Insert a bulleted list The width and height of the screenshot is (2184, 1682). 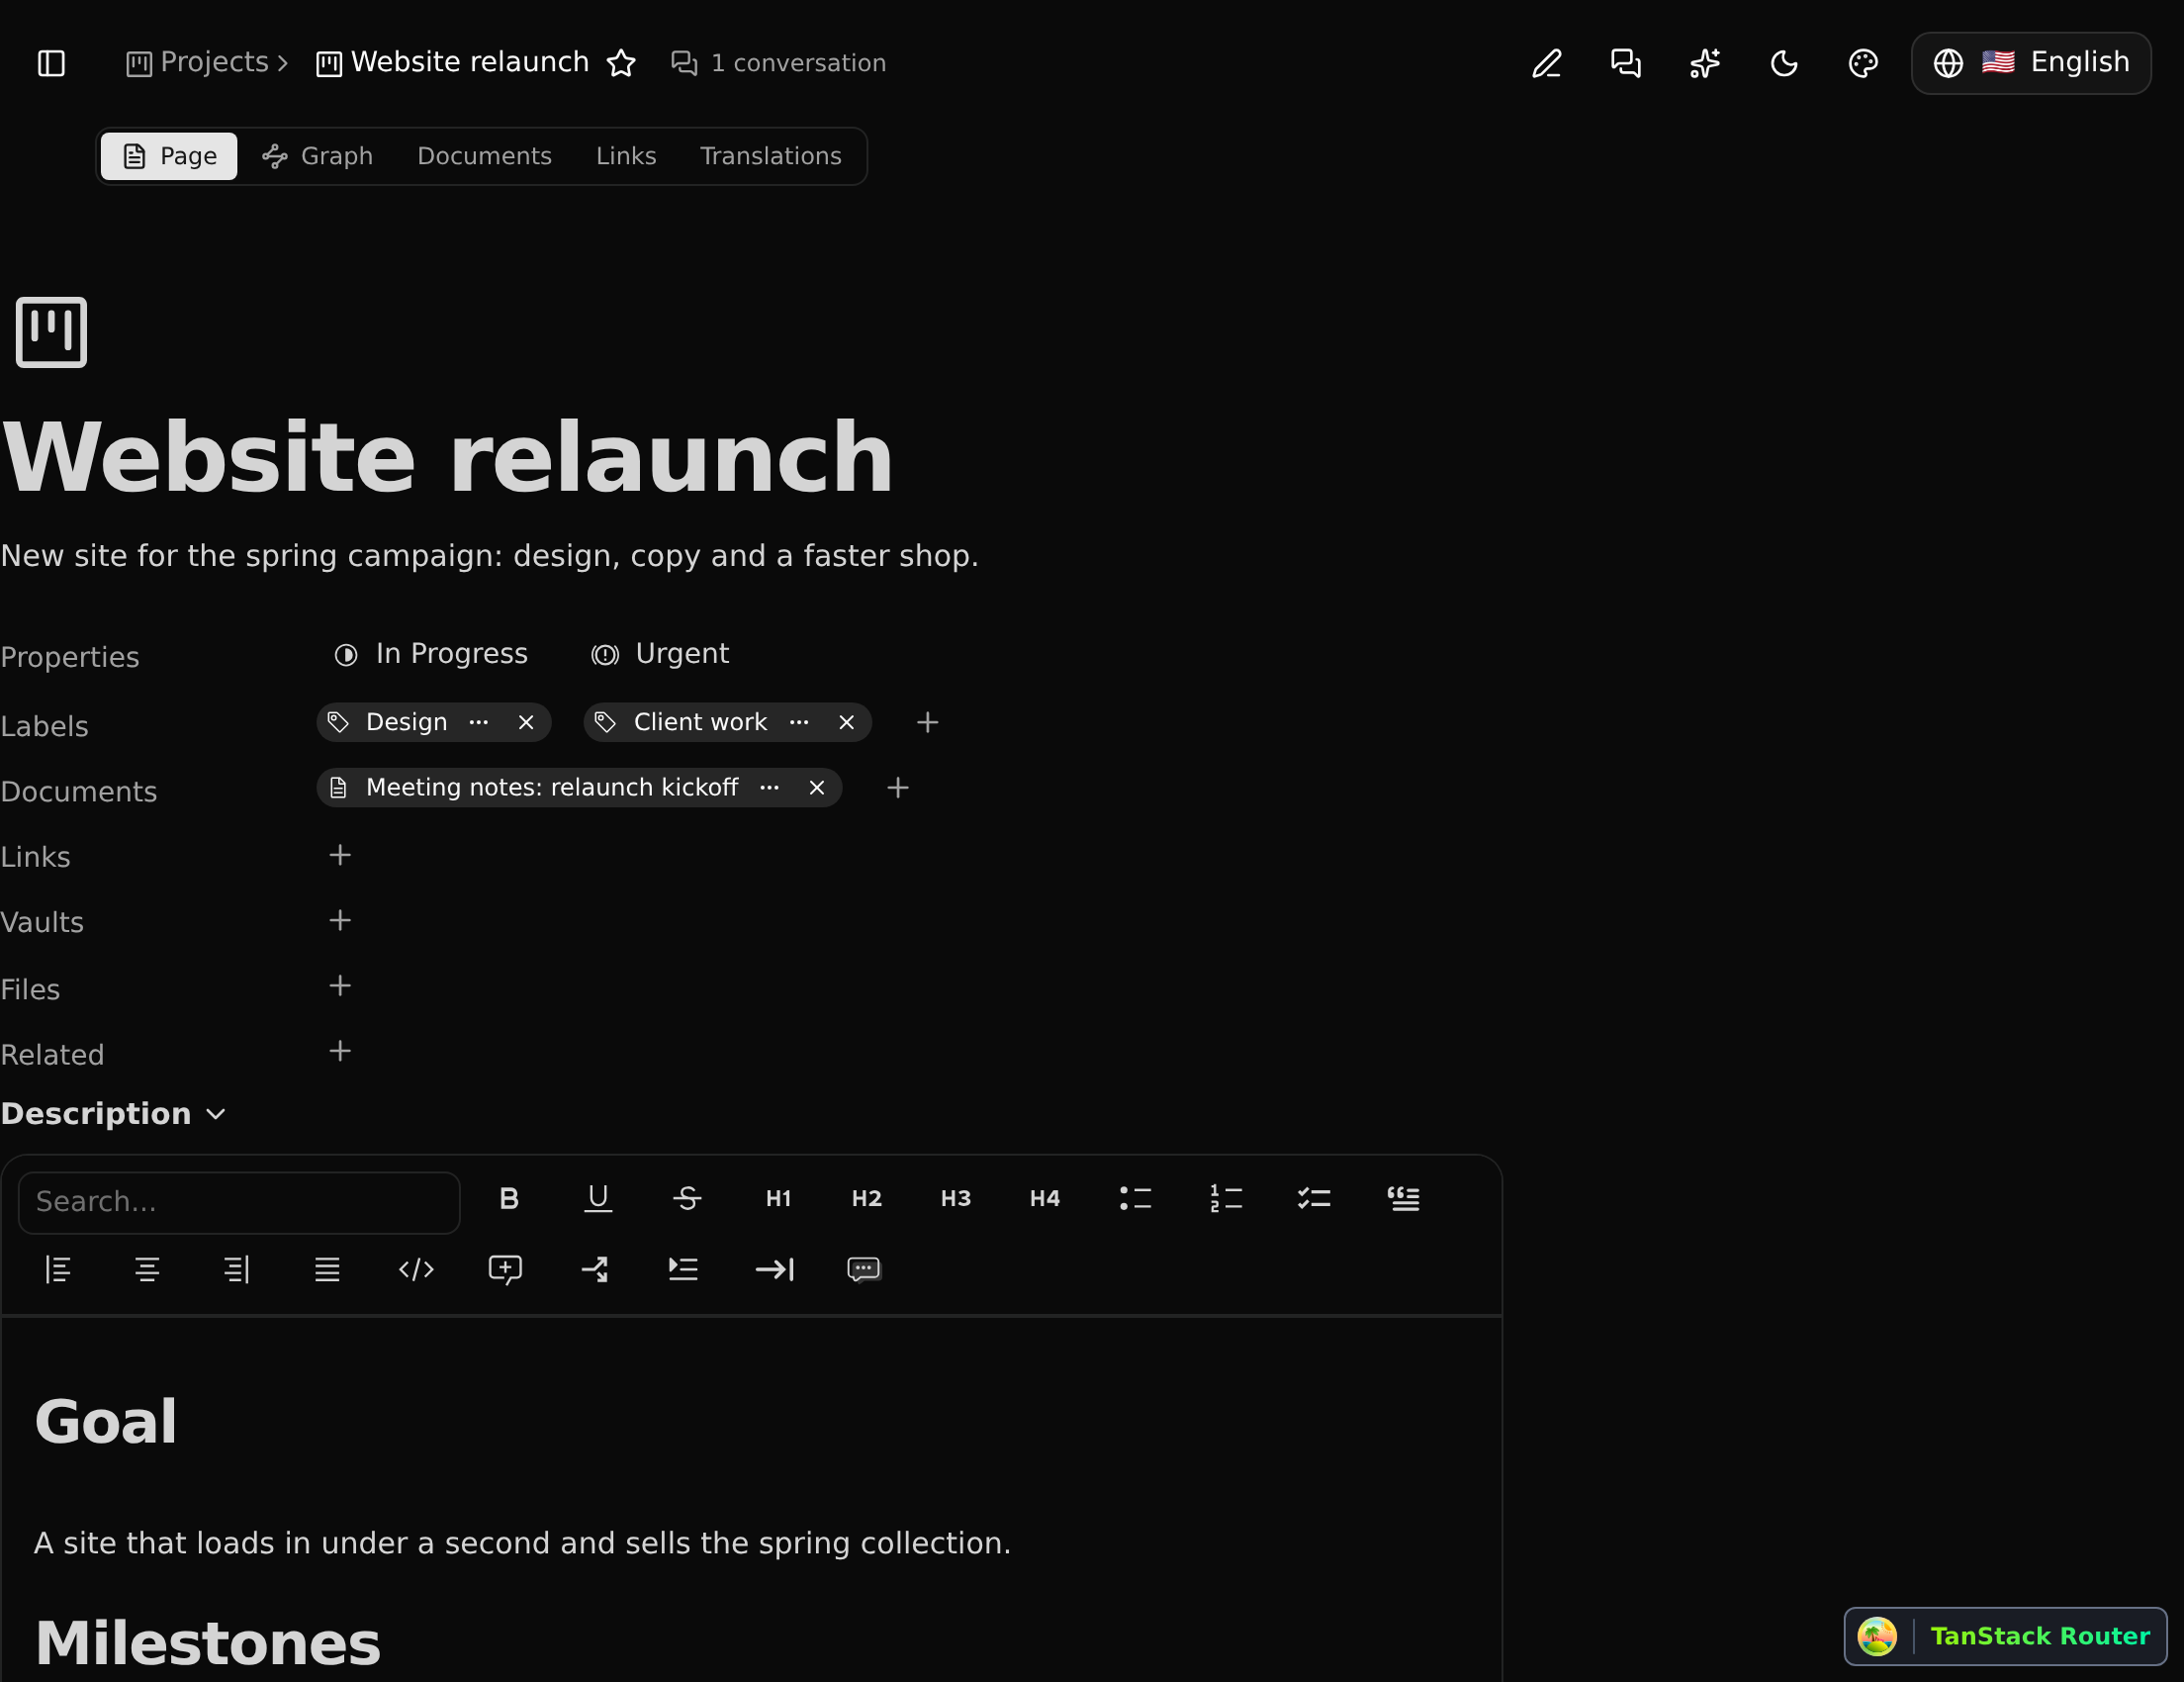(x=1135, y=1198)
